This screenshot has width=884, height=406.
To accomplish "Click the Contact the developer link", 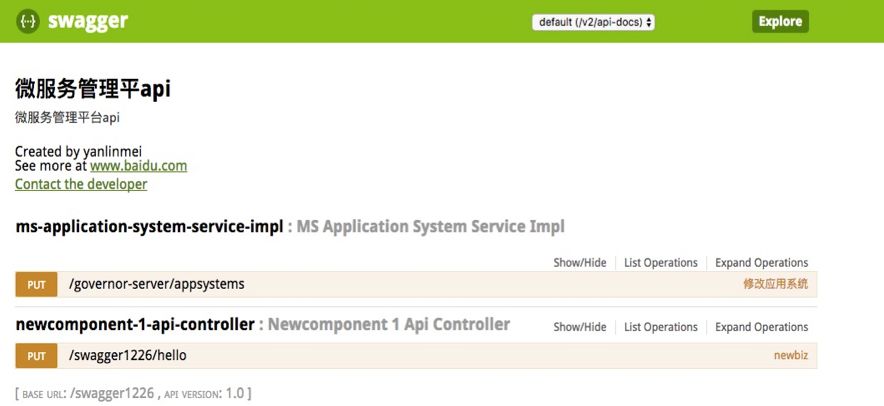I will (x=81, y=184).
